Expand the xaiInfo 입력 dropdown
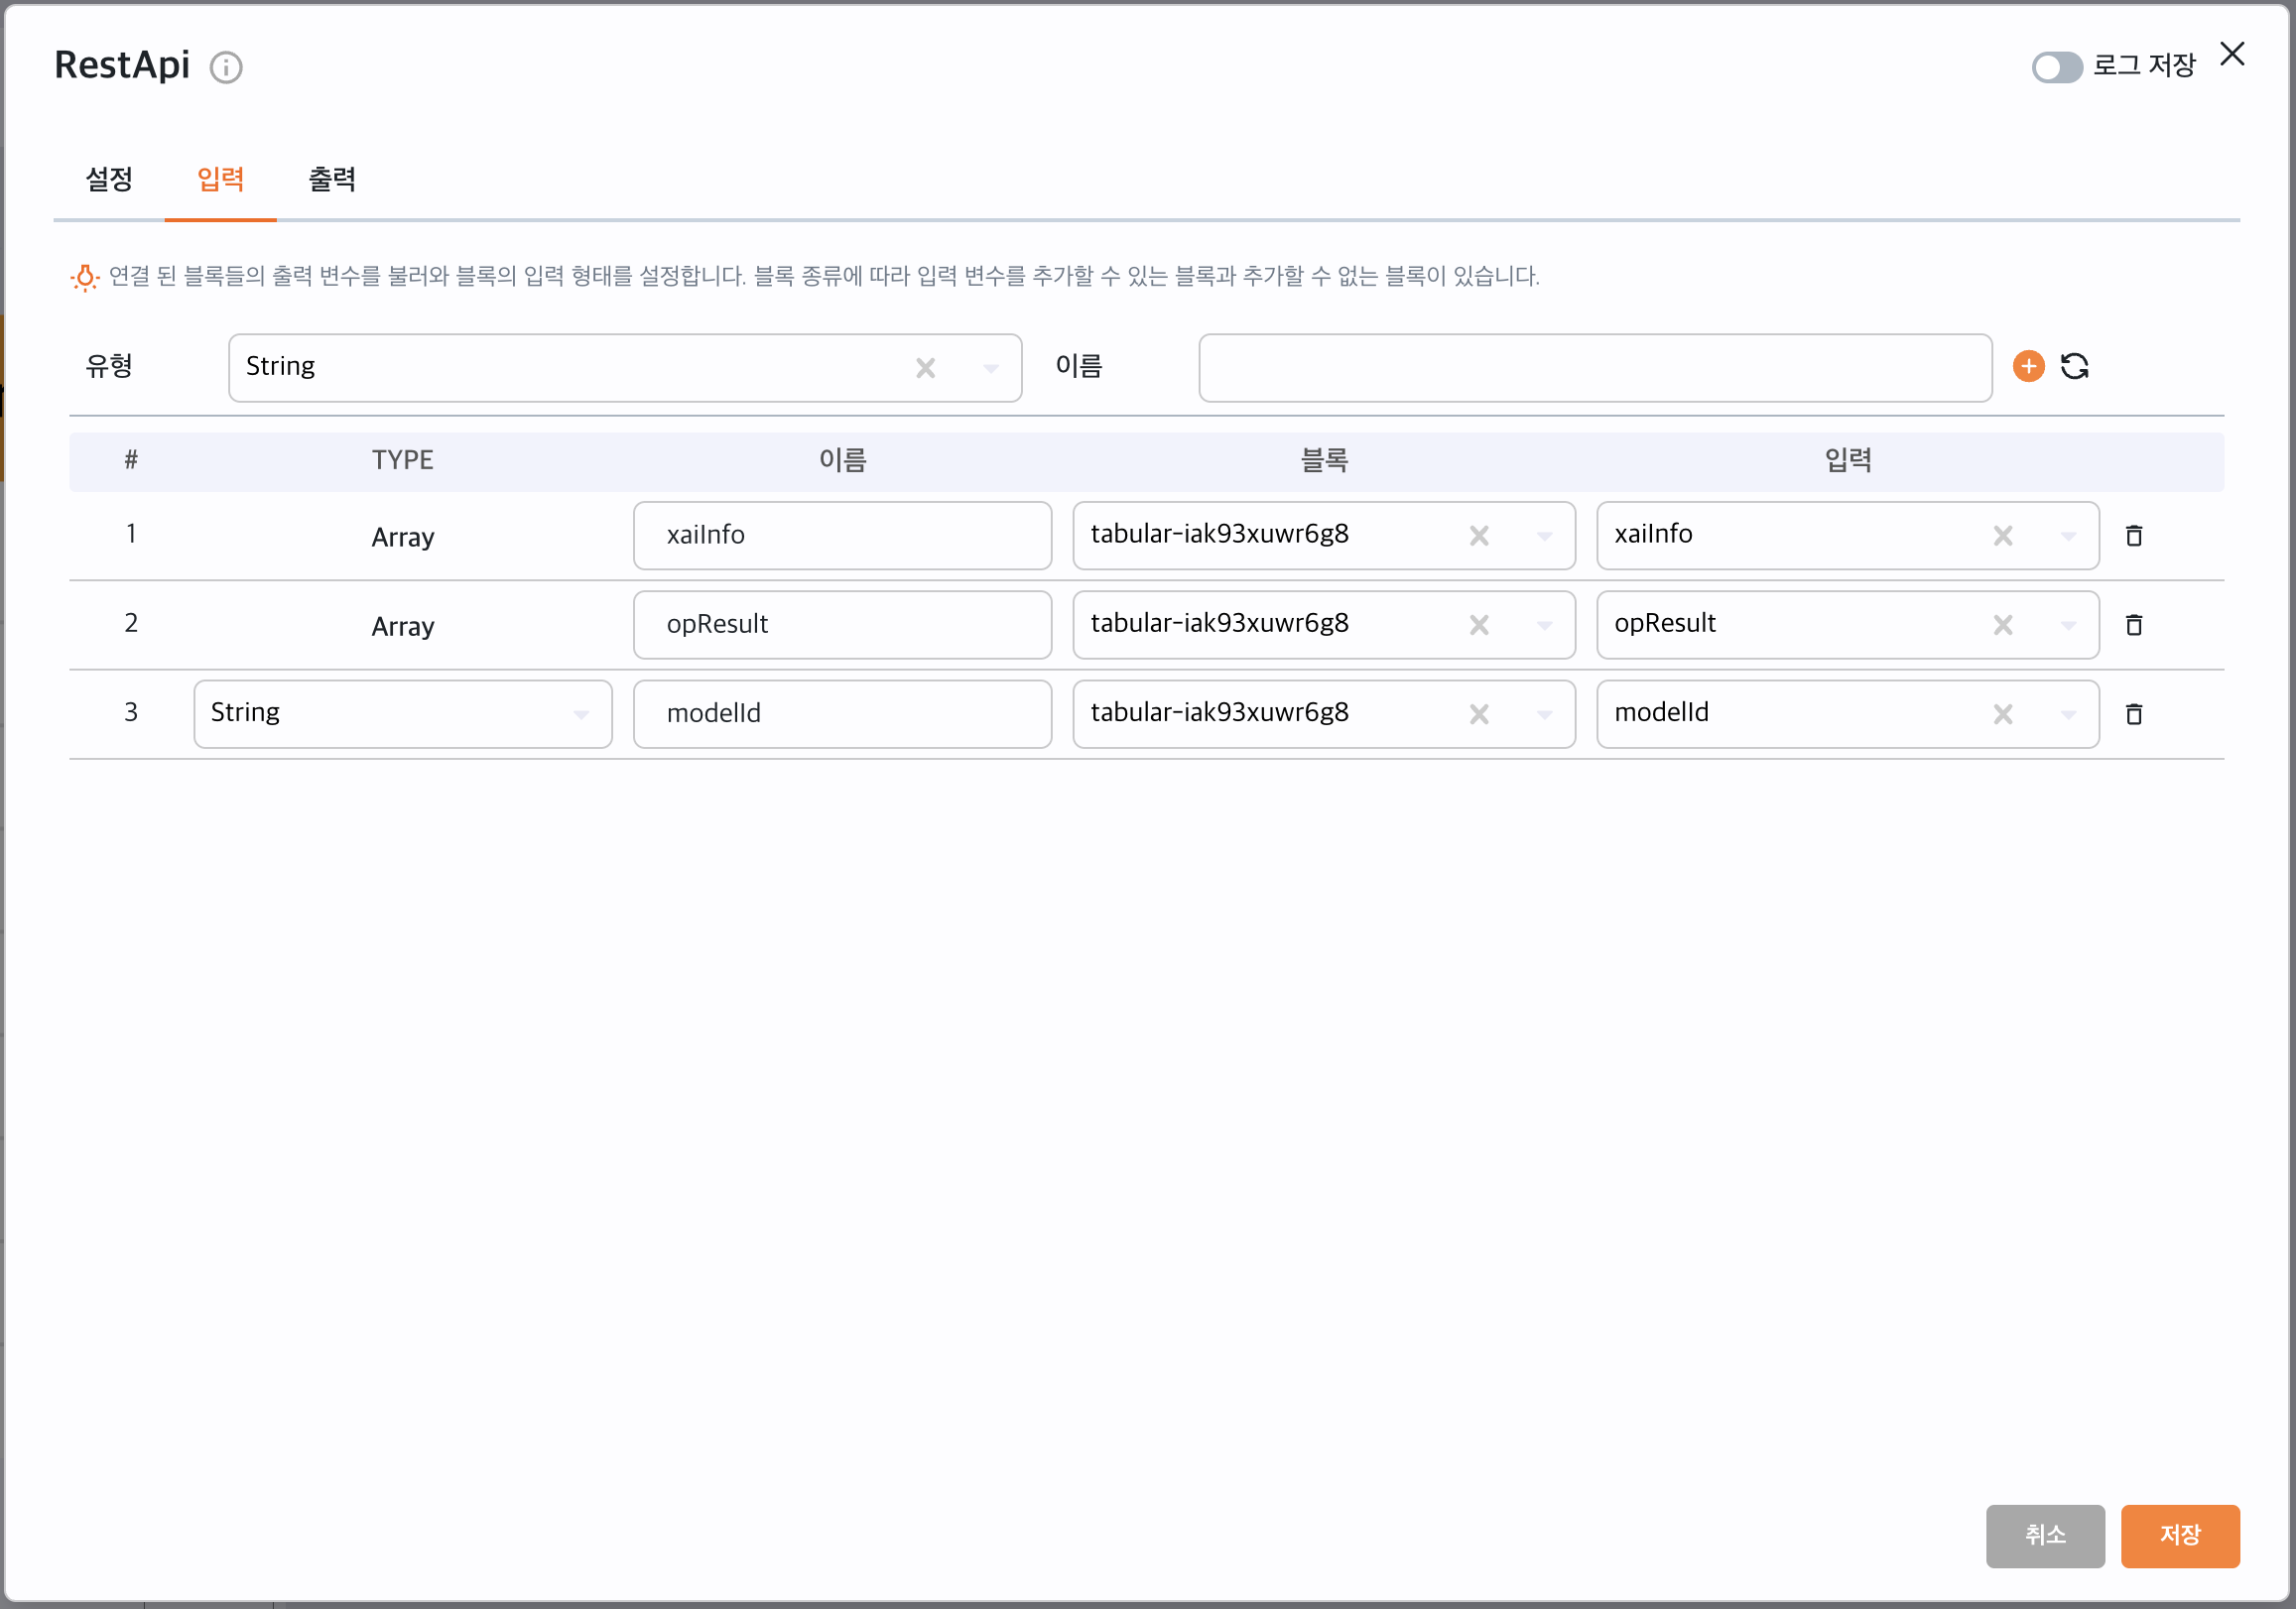This screenshot has height=1609, width=2296. click(2068, 536)
